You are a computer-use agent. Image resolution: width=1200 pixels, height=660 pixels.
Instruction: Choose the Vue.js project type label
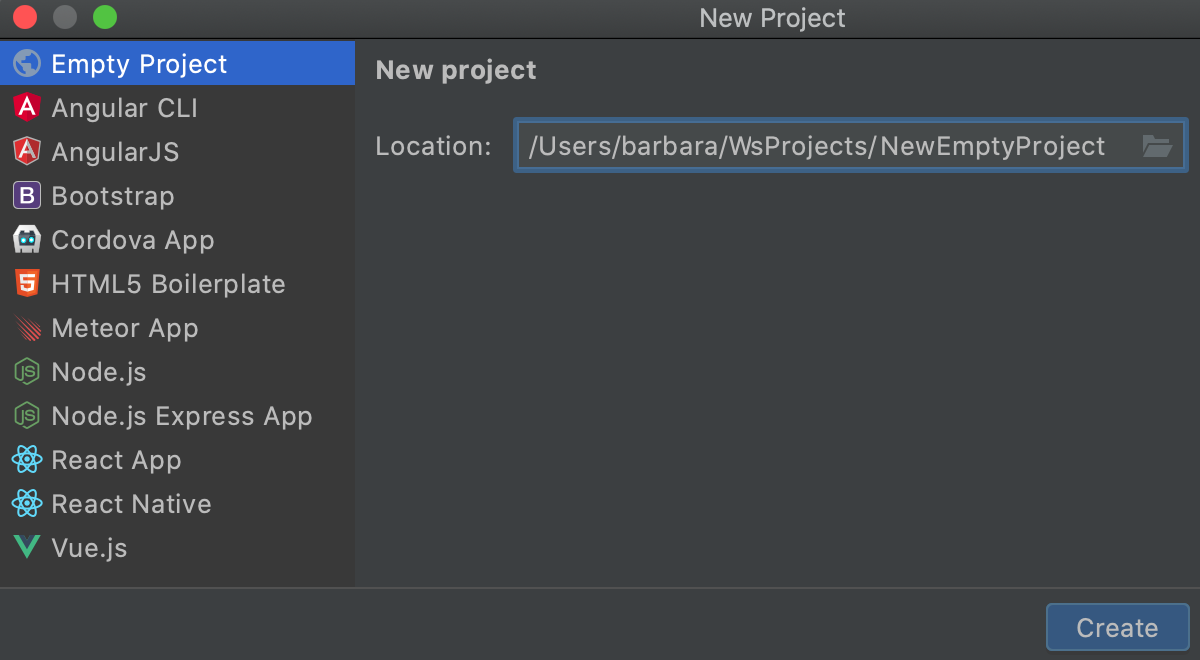[x=89, y=548]
